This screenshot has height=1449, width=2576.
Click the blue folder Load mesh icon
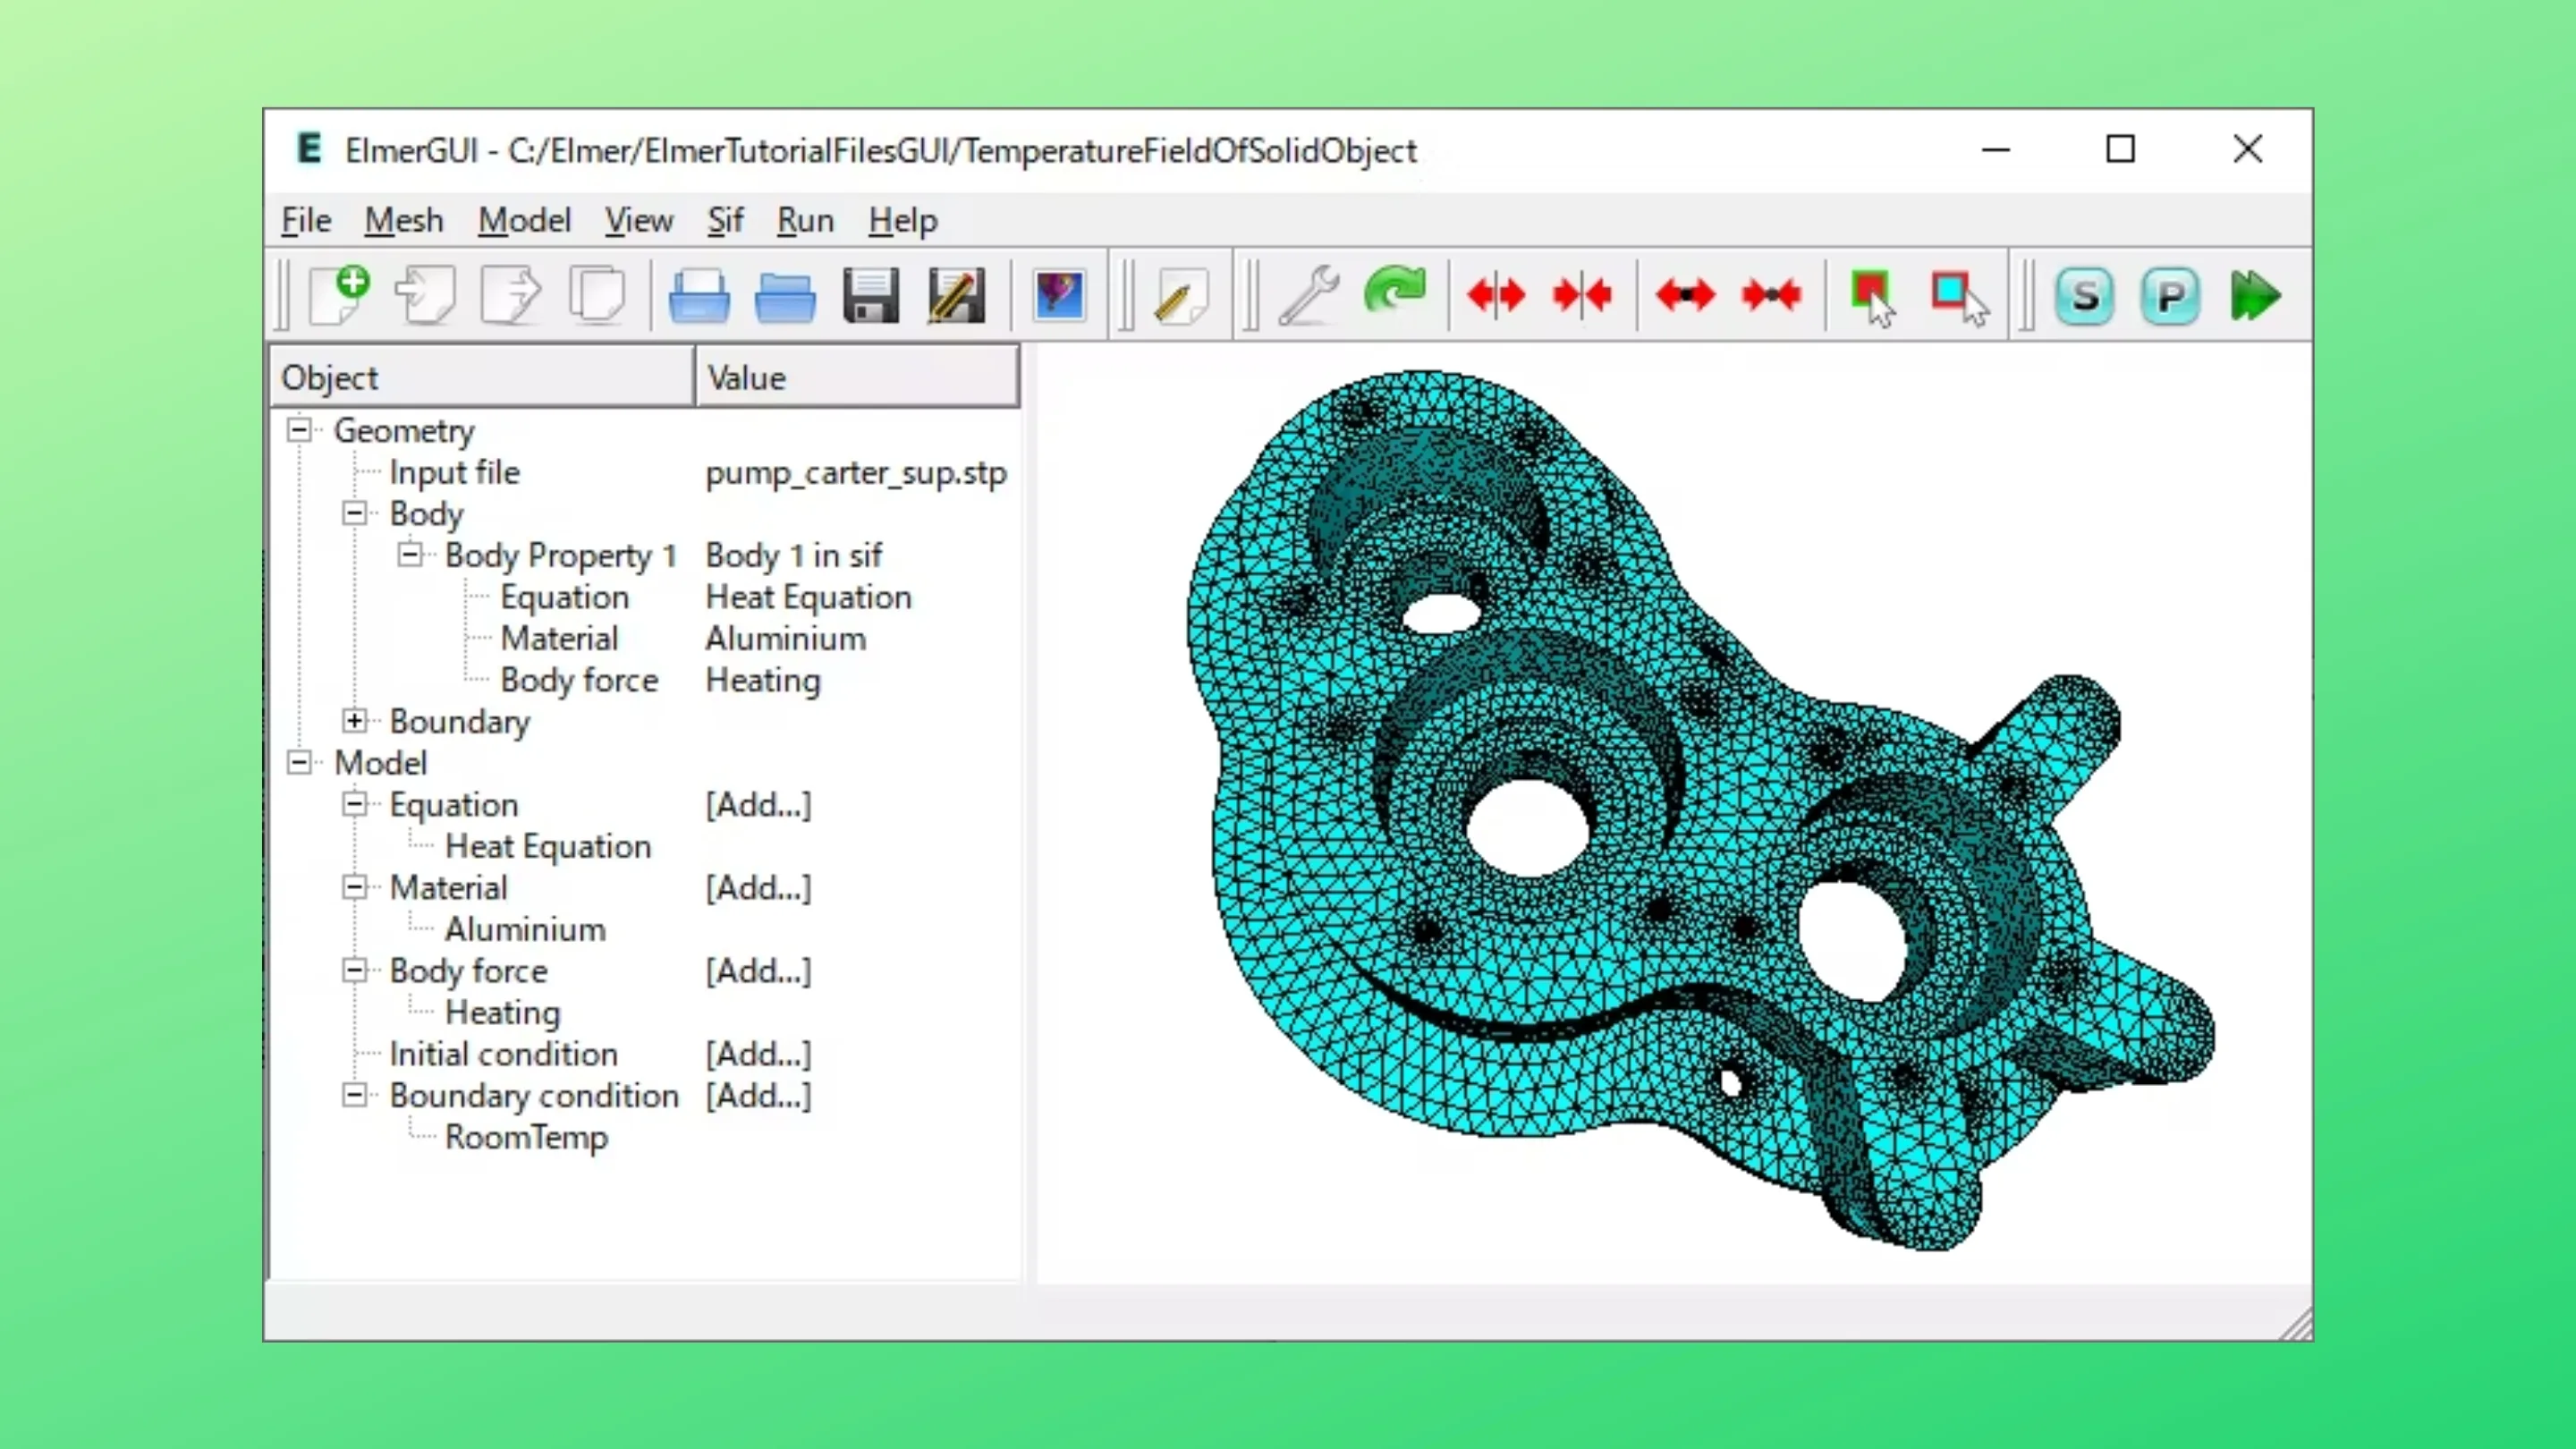785,296
